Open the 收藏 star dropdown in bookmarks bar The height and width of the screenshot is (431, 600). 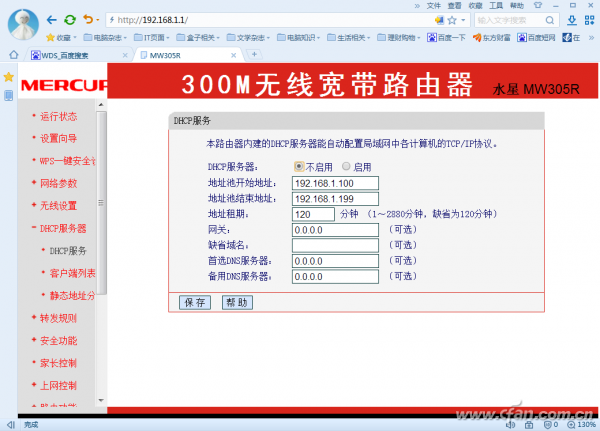tap(61, 38)
